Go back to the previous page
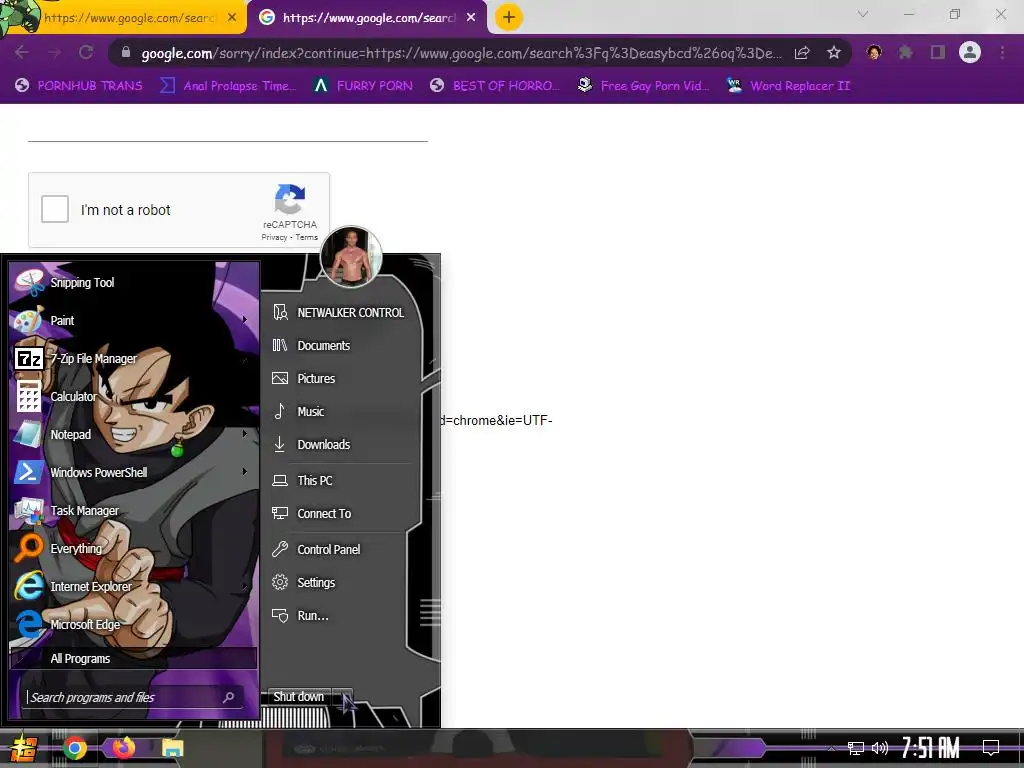Viewport: 1024px width, 768px height. pyautogui.click(x=22, y=52)
